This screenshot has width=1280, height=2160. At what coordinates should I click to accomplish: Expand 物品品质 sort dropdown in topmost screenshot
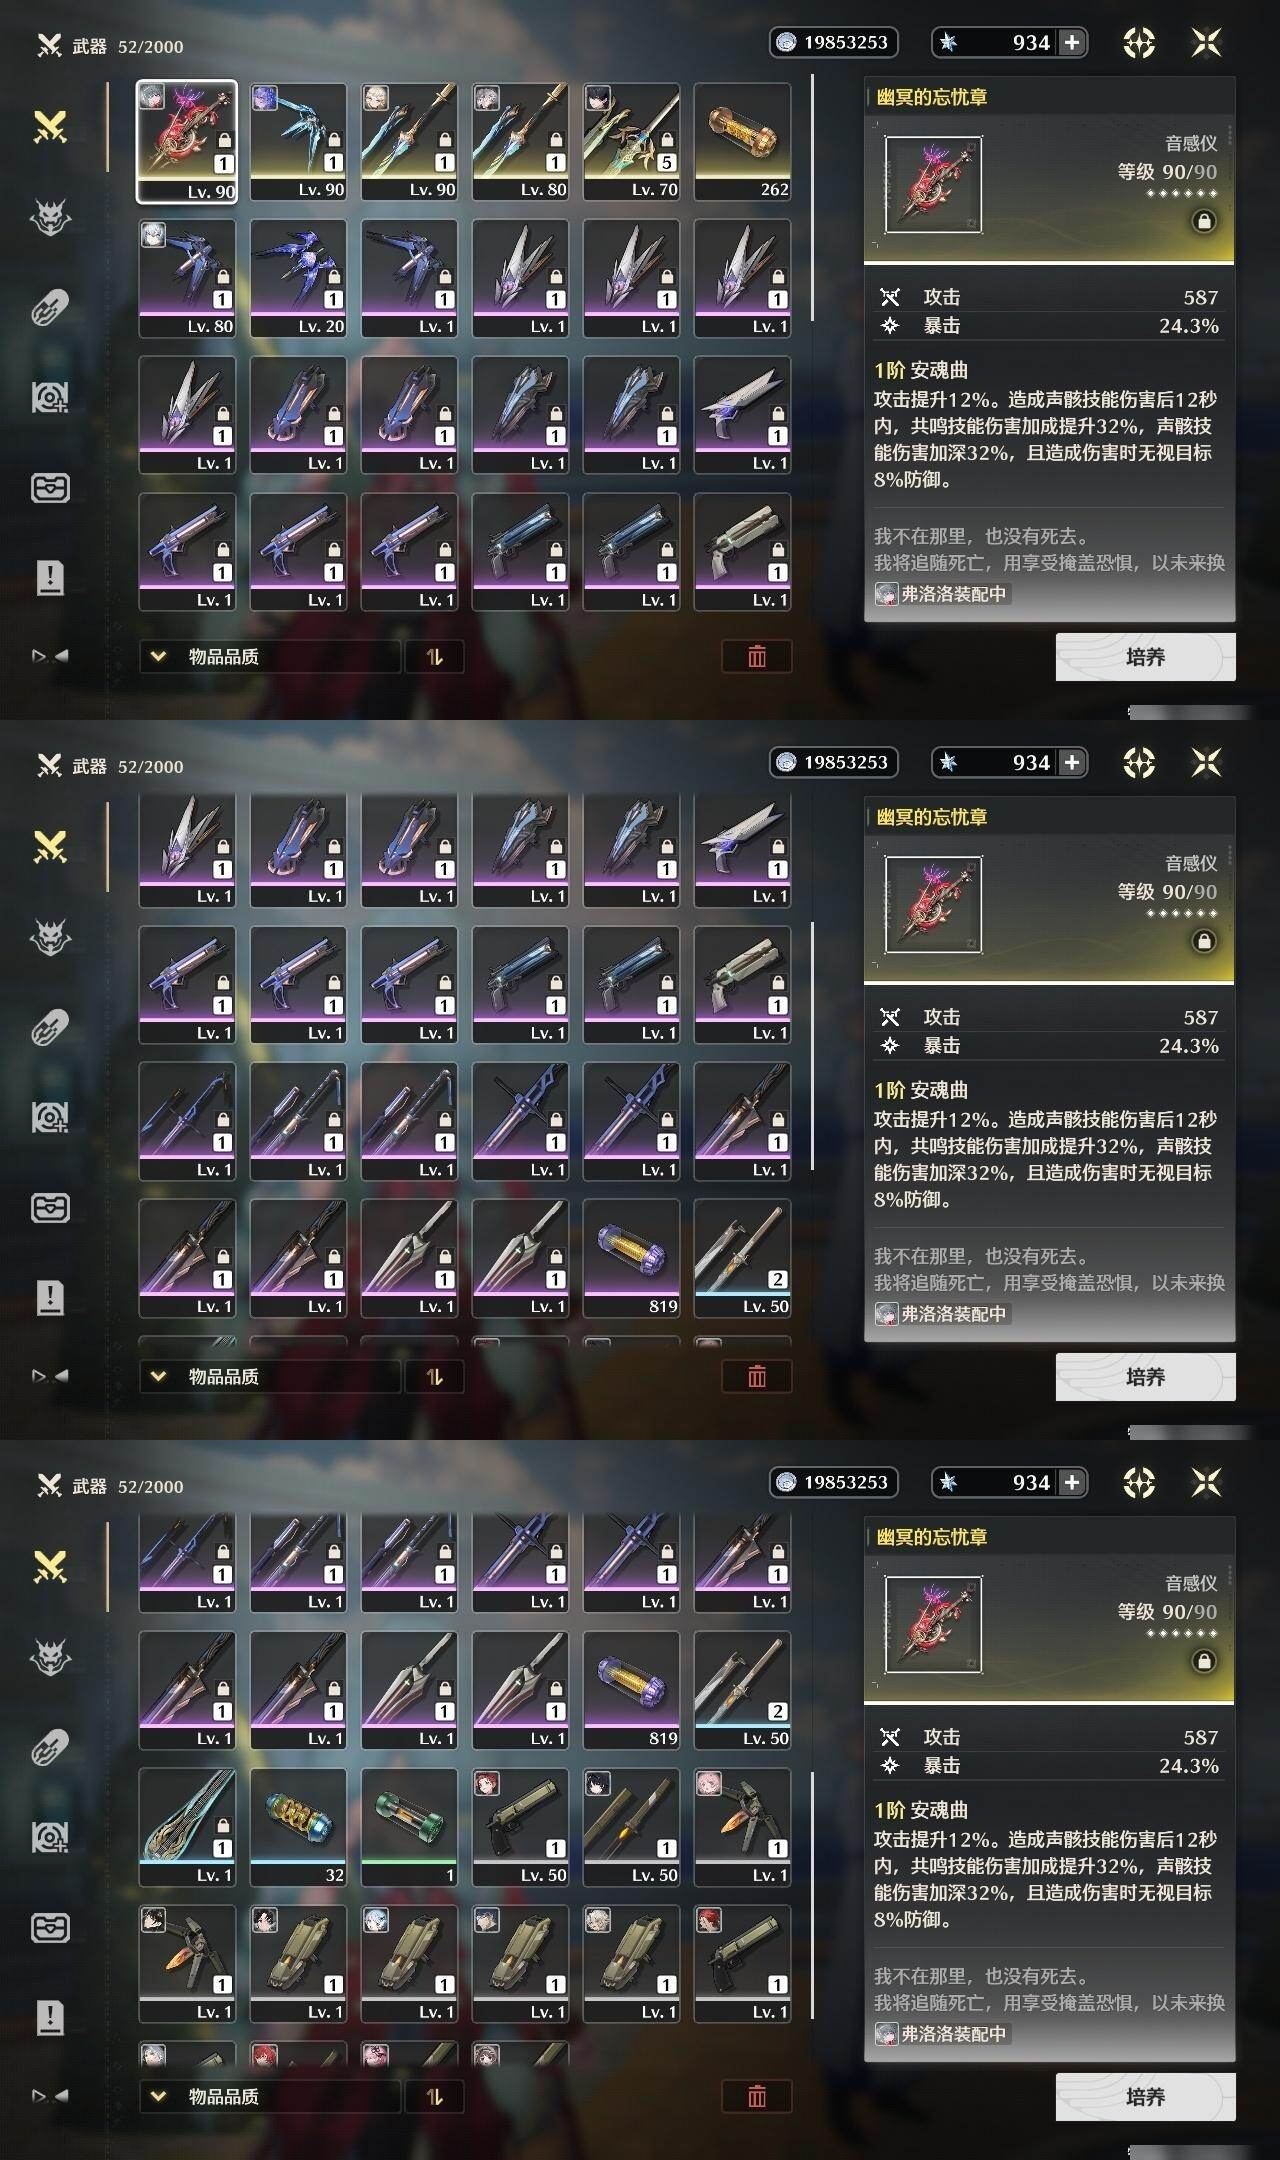[x=270, y=657]
